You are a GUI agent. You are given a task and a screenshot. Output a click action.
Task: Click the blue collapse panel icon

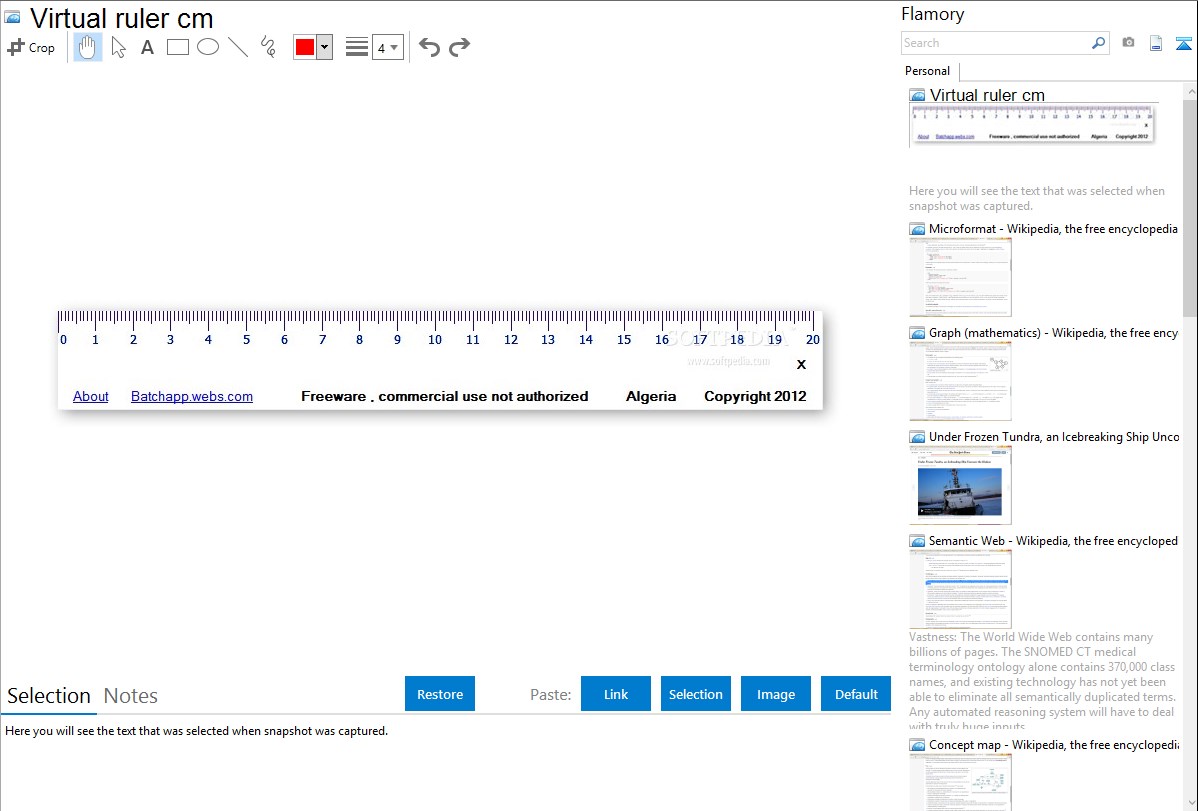1183,44
